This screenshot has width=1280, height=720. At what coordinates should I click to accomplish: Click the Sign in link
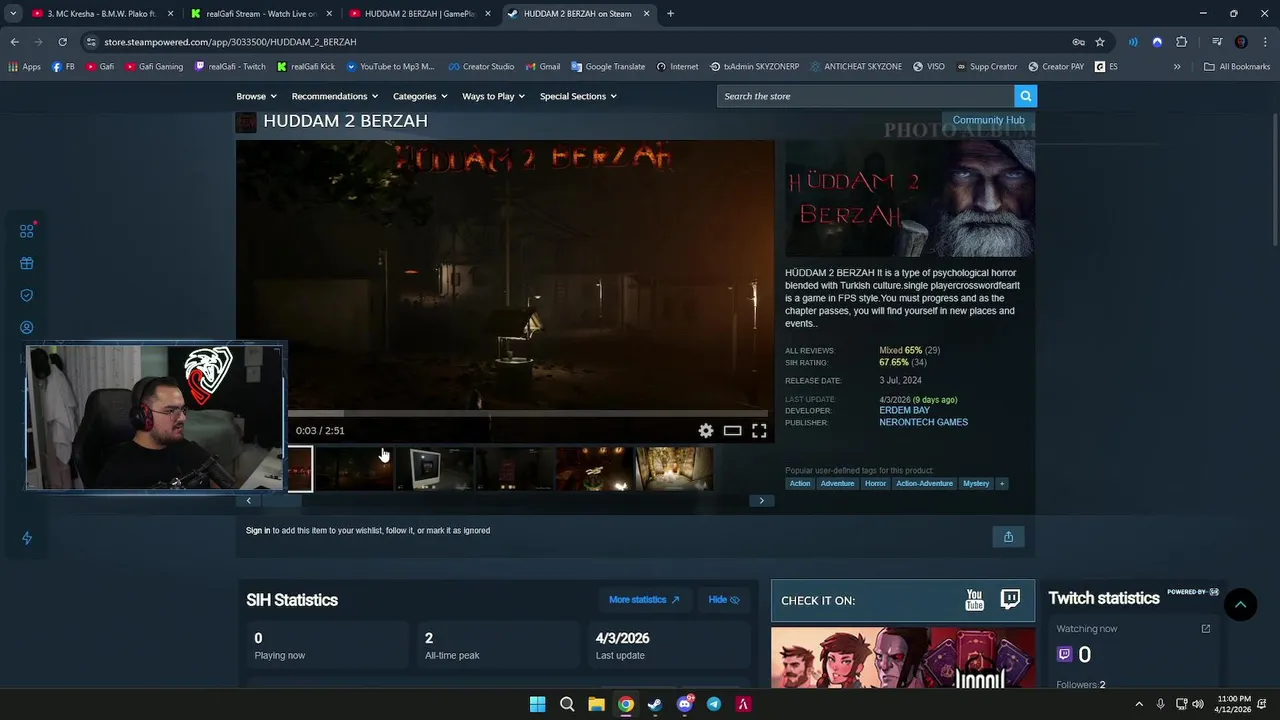point(258,530)
